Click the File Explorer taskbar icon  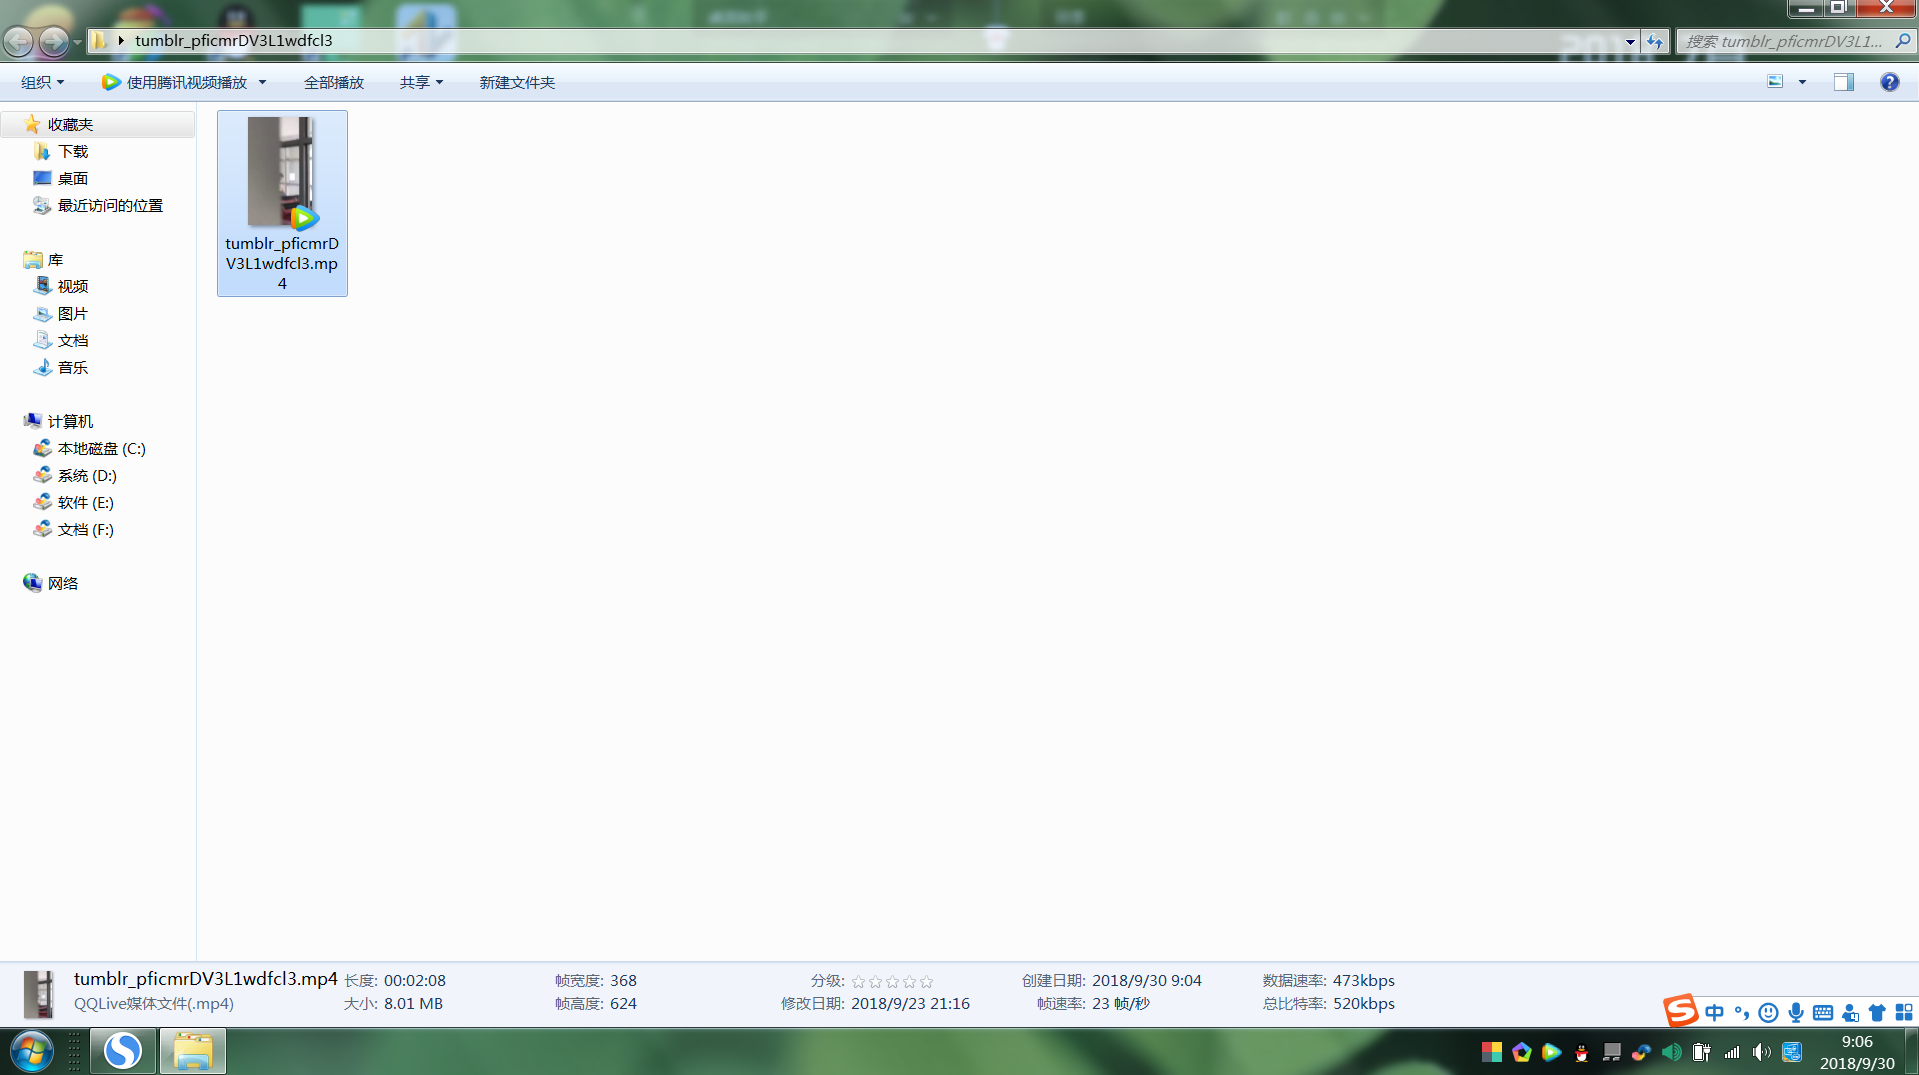[193, 1051]
